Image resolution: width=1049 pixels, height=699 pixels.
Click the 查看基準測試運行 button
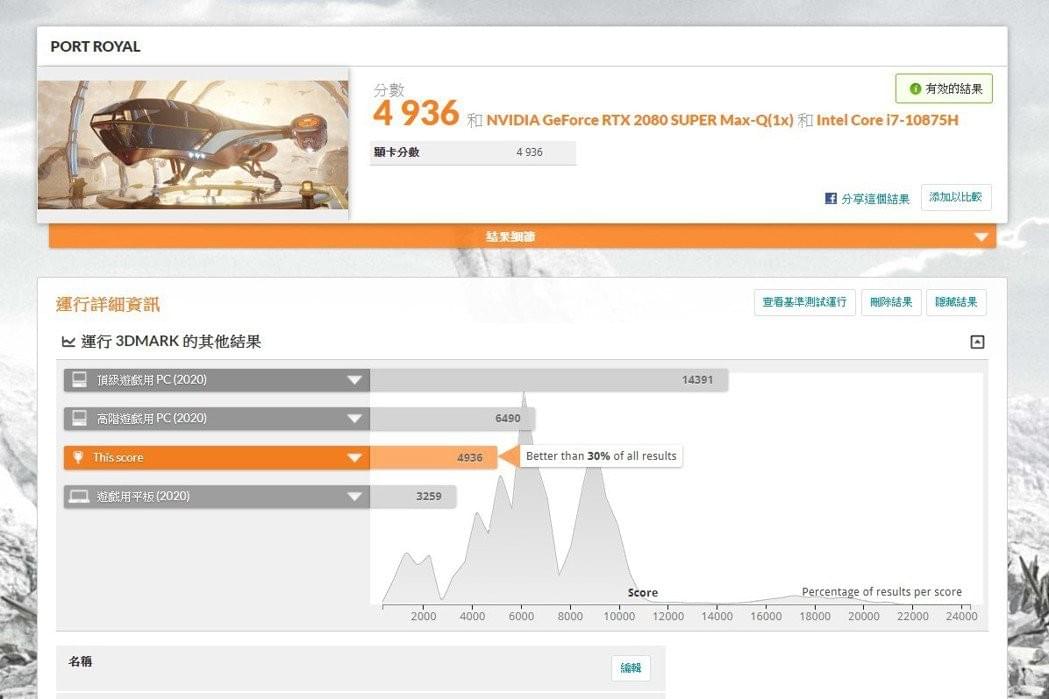tap(804, 302)
